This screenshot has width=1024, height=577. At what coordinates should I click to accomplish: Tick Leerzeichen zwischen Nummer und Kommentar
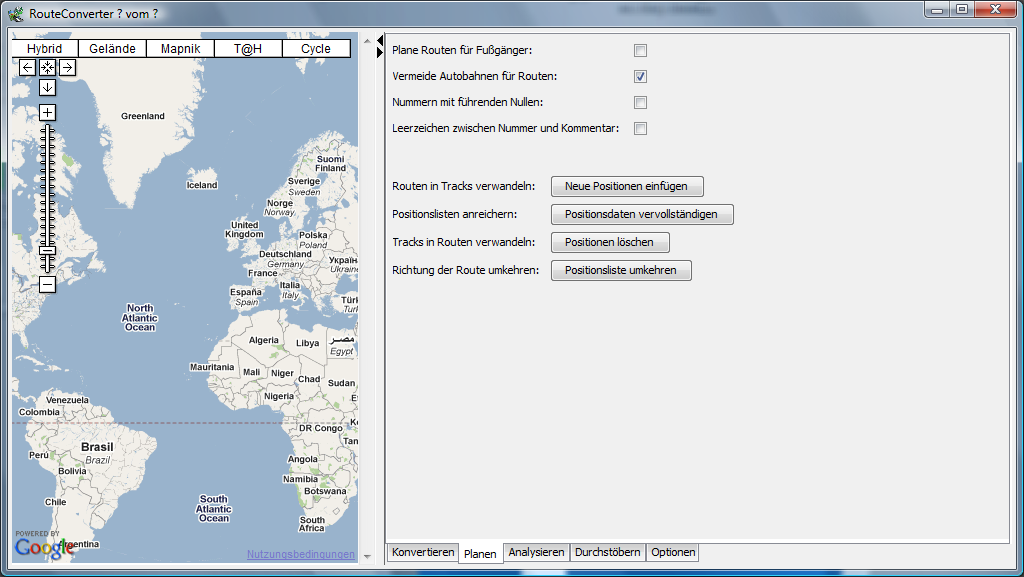640,128
